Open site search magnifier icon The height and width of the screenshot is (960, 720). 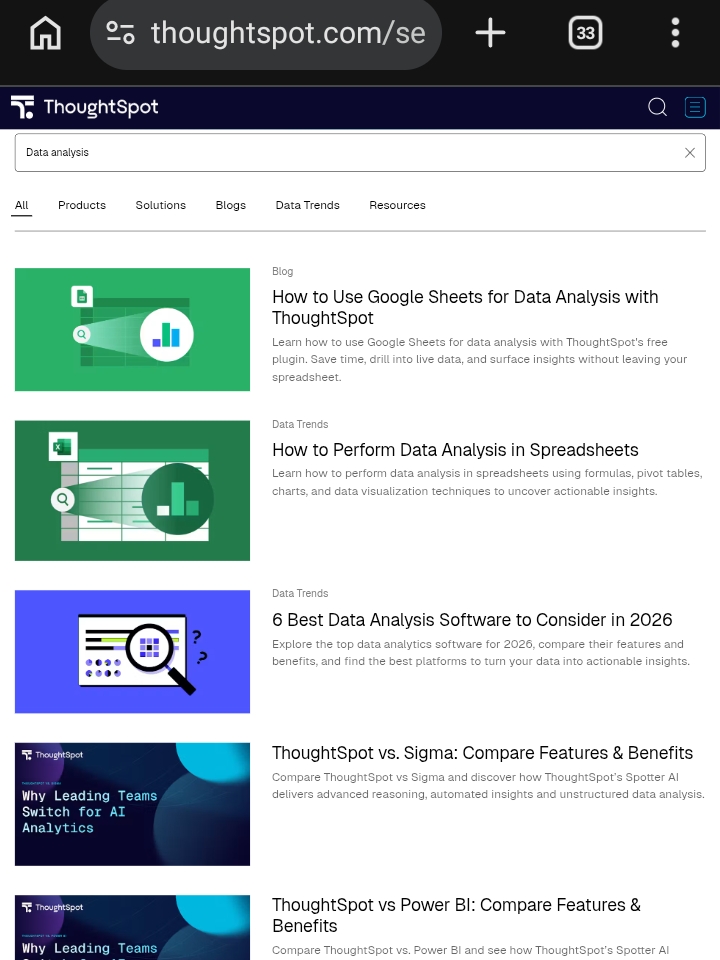point(657,107)
